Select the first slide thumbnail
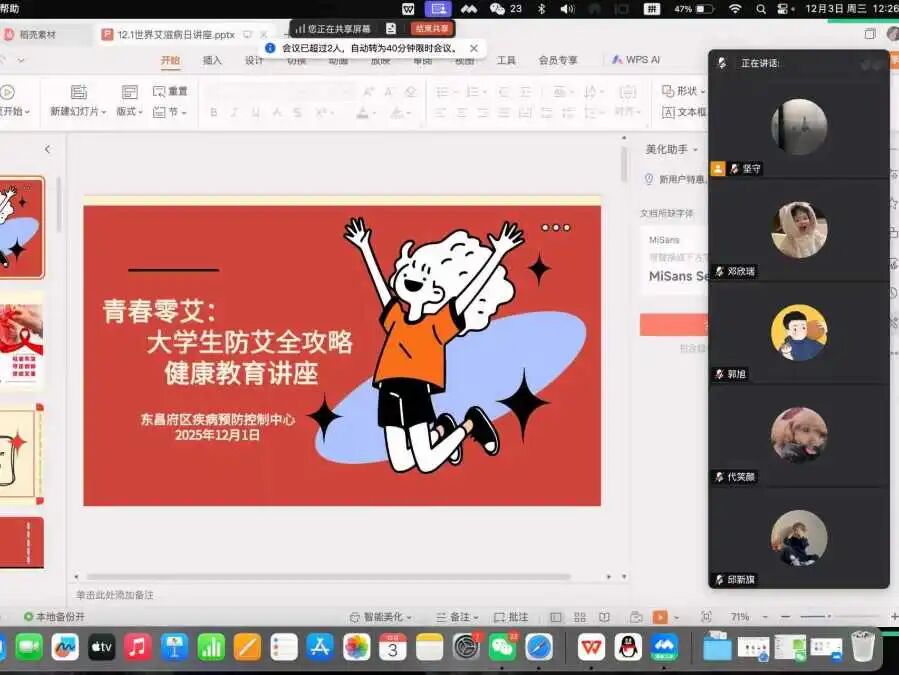The image size is (899, 675). (21, 228)
